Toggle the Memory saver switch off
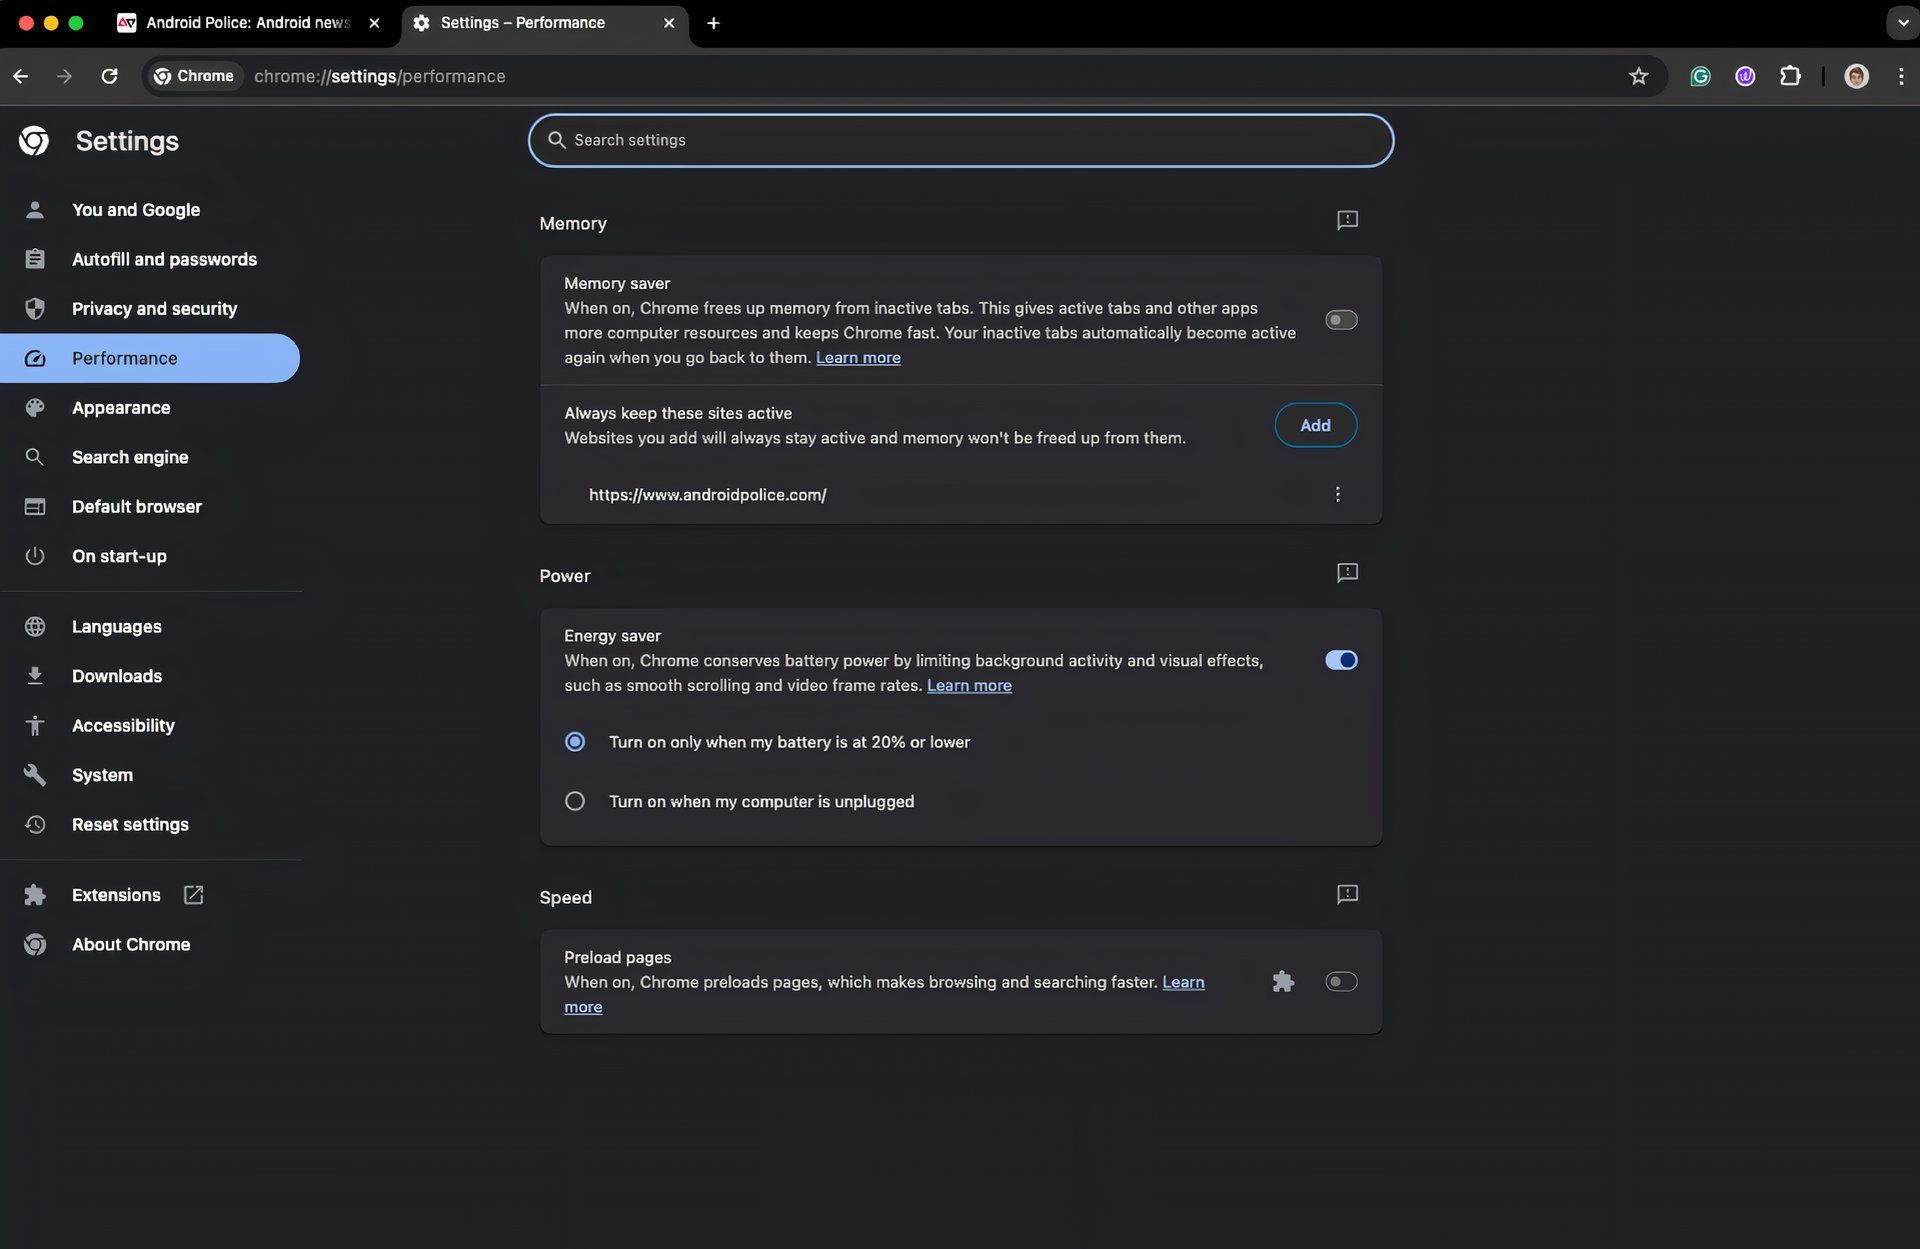 coord(1341,319)
